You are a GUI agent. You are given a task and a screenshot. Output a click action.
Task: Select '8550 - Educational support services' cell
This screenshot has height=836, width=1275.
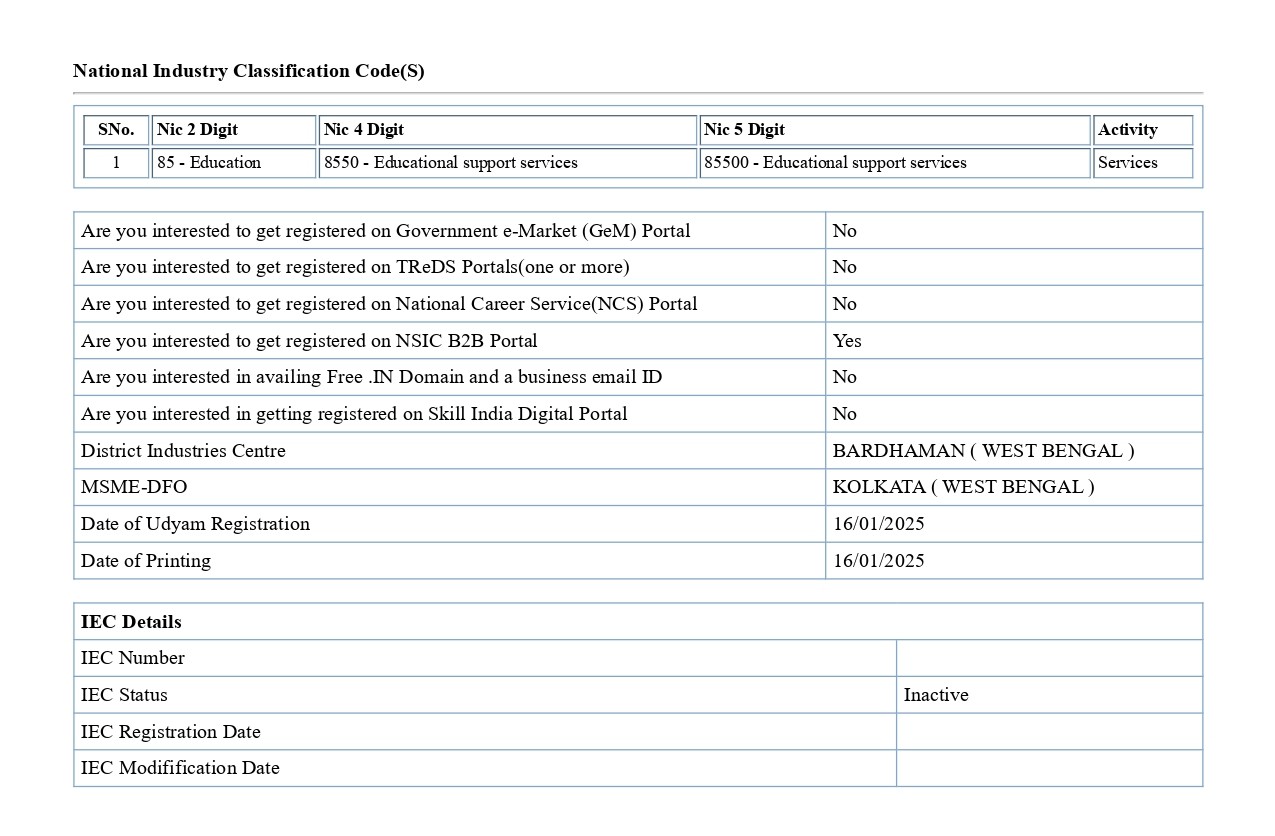click(451, 163)
